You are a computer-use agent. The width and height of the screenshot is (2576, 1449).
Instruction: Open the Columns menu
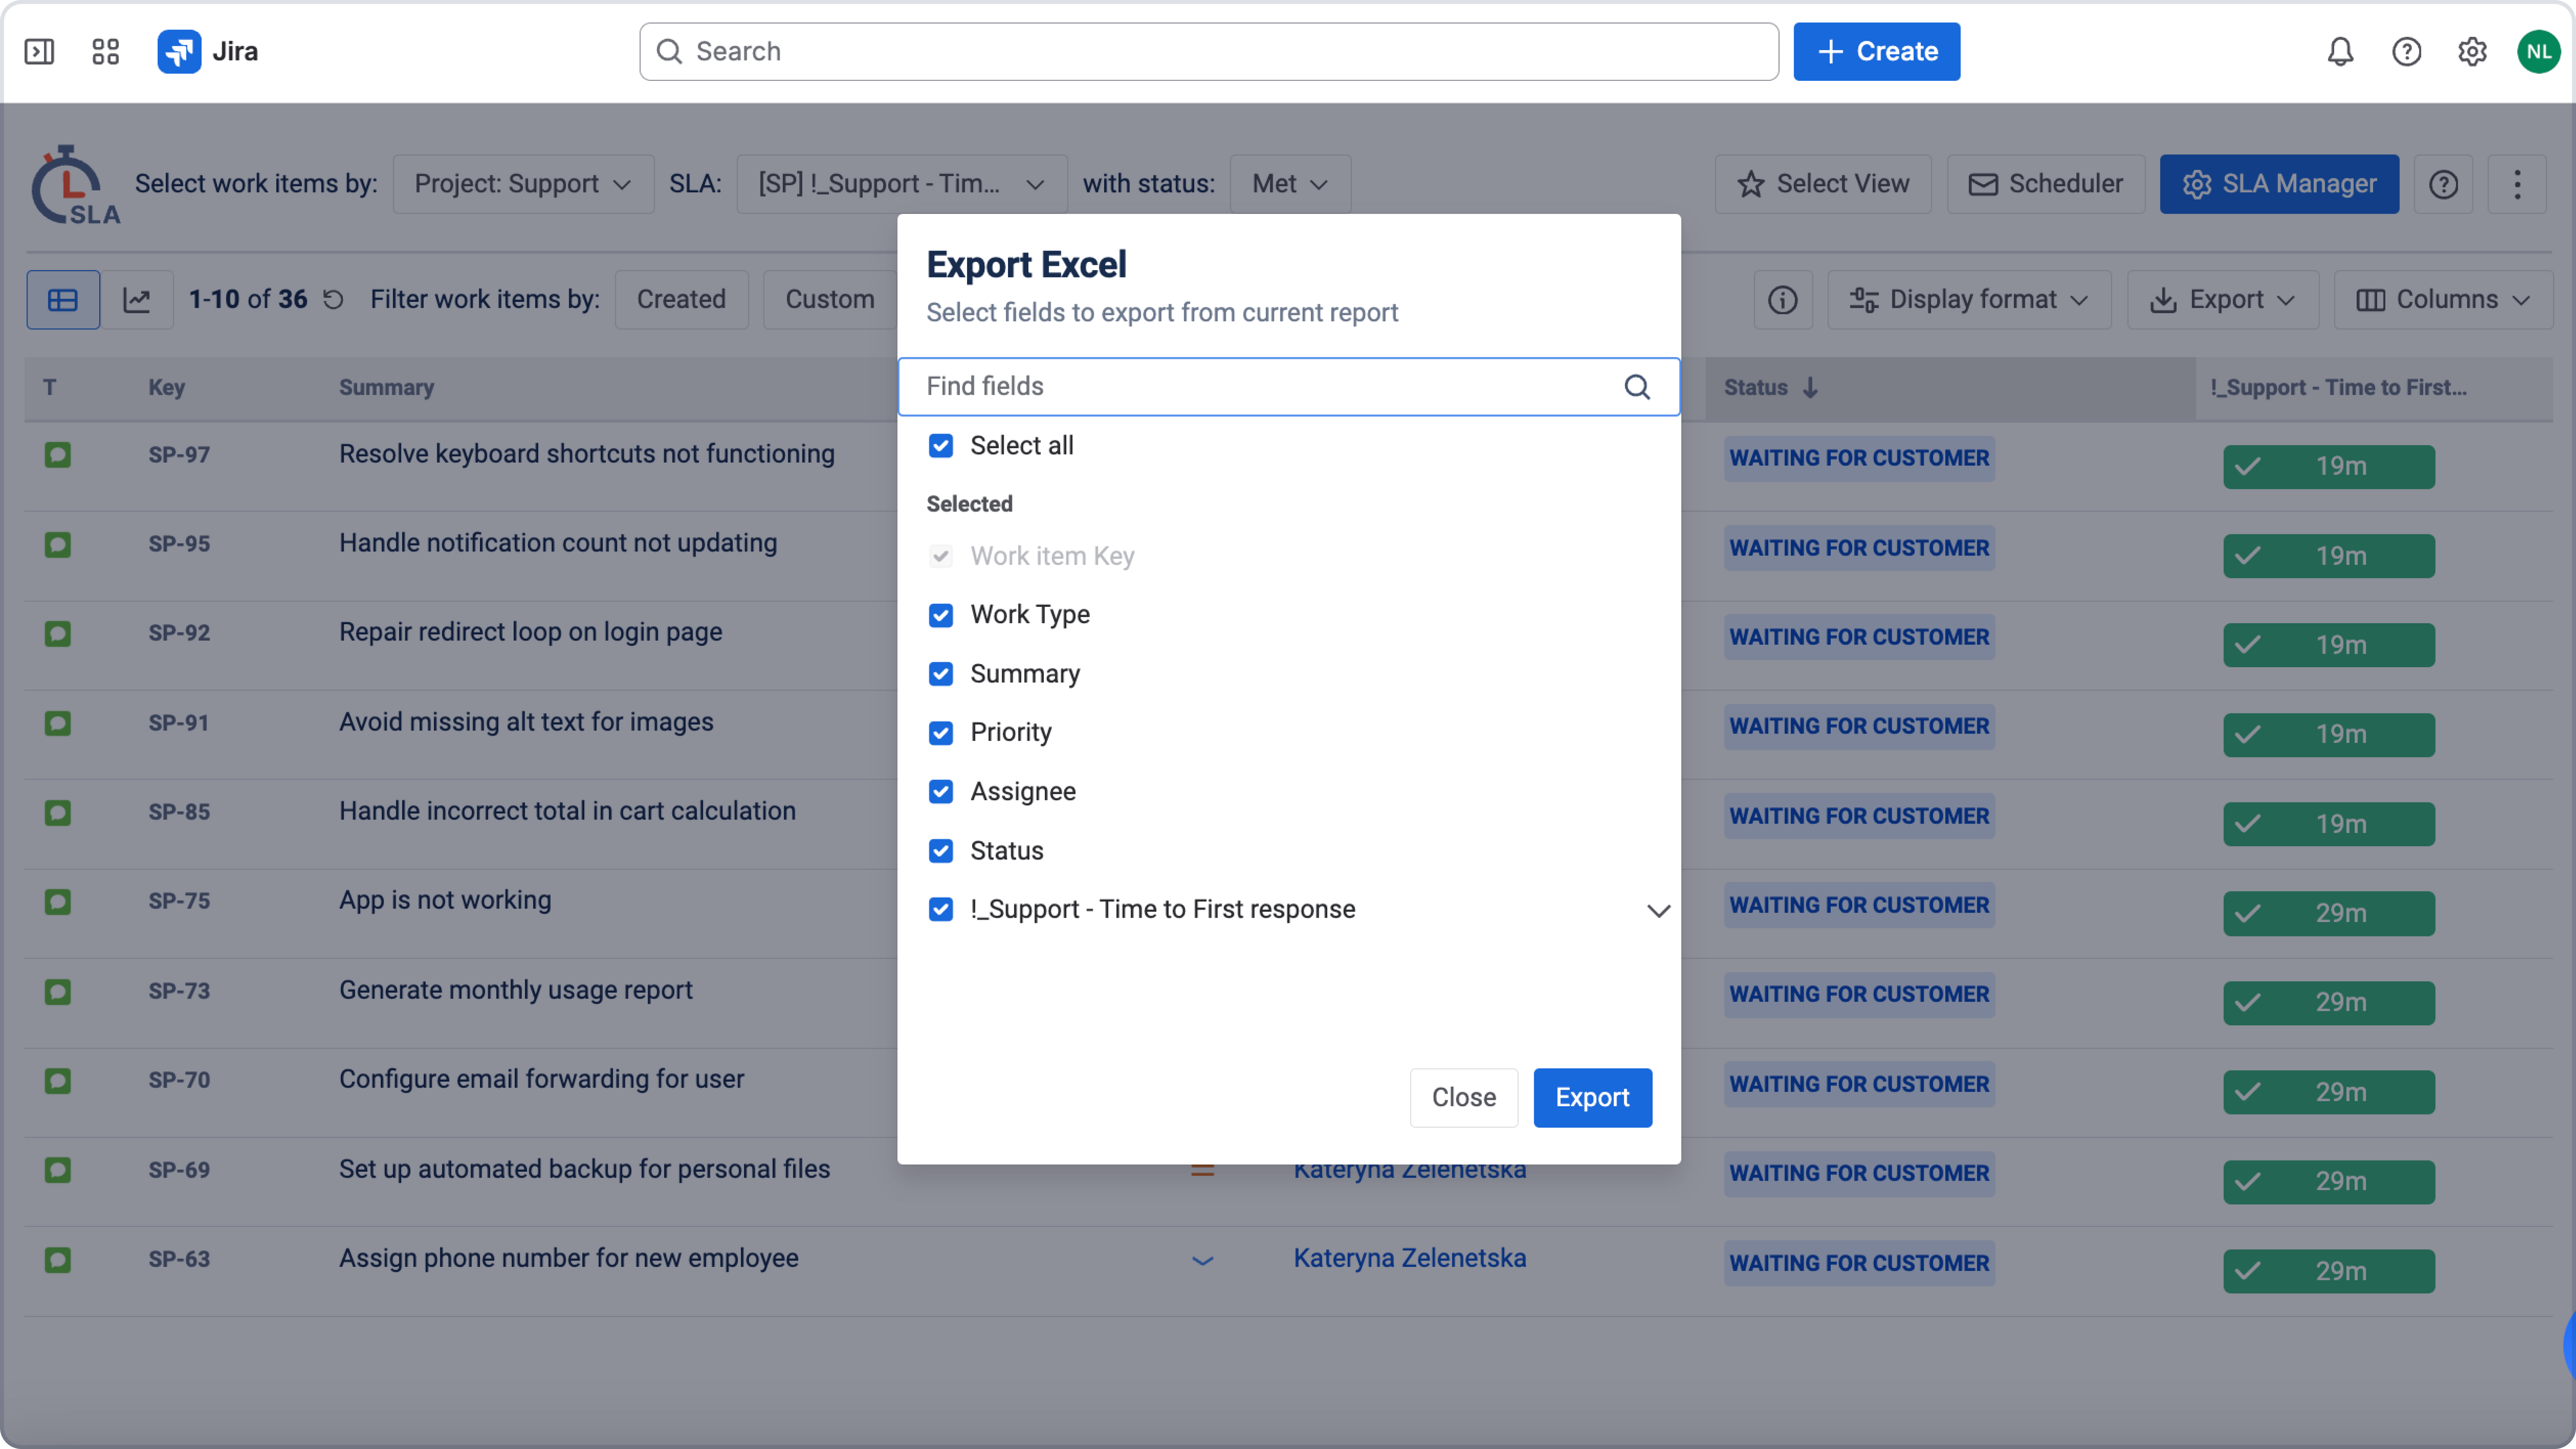click(x=2442, y=299)
